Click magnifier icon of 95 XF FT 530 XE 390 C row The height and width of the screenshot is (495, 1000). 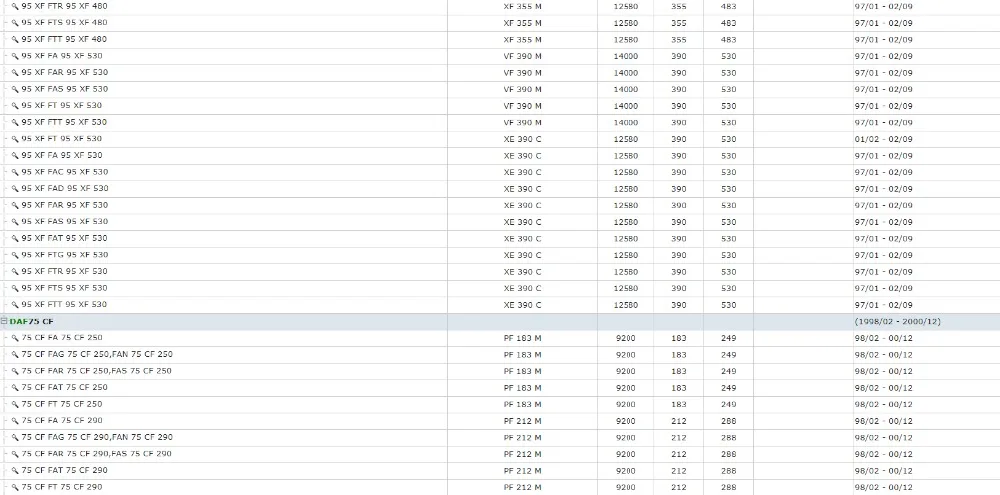click(15, 138)
